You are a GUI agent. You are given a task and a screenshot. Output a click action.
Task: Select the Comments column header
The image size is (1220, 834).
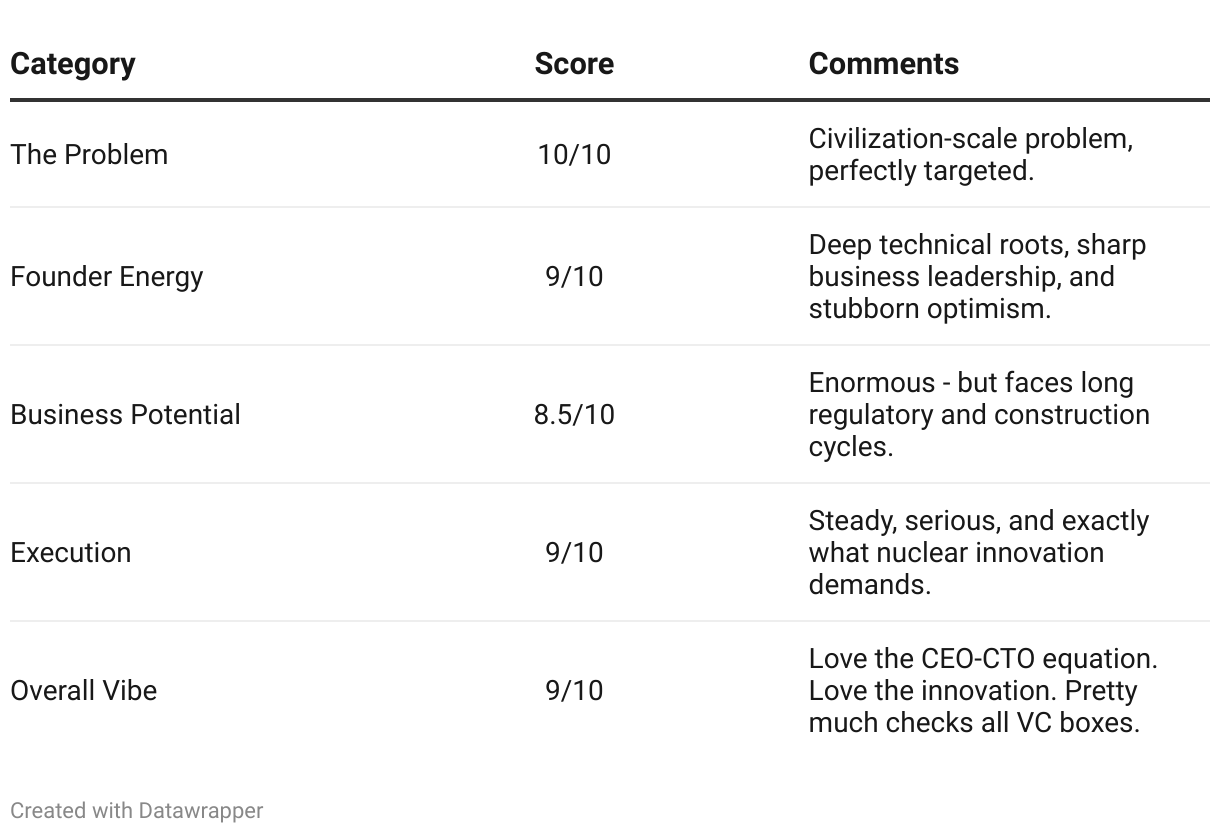(x=883, y=64)
